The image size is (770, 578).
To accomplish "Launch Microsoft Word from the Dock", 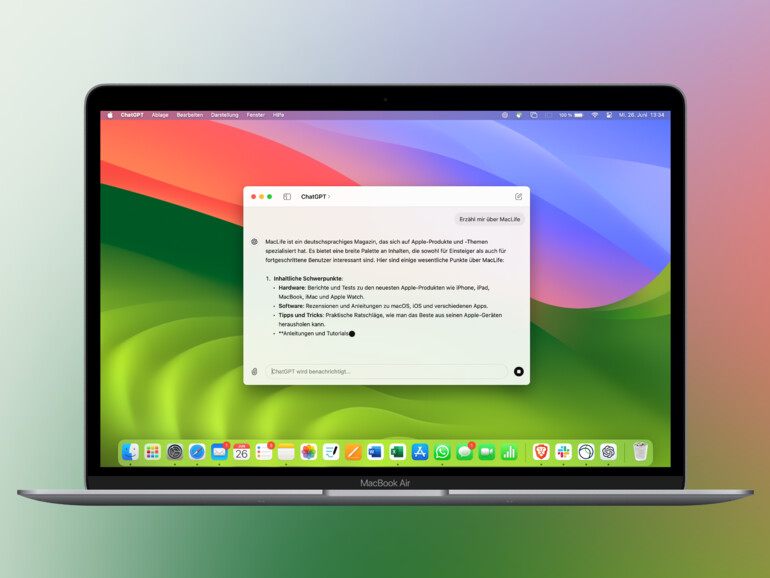I will point(375,452).
